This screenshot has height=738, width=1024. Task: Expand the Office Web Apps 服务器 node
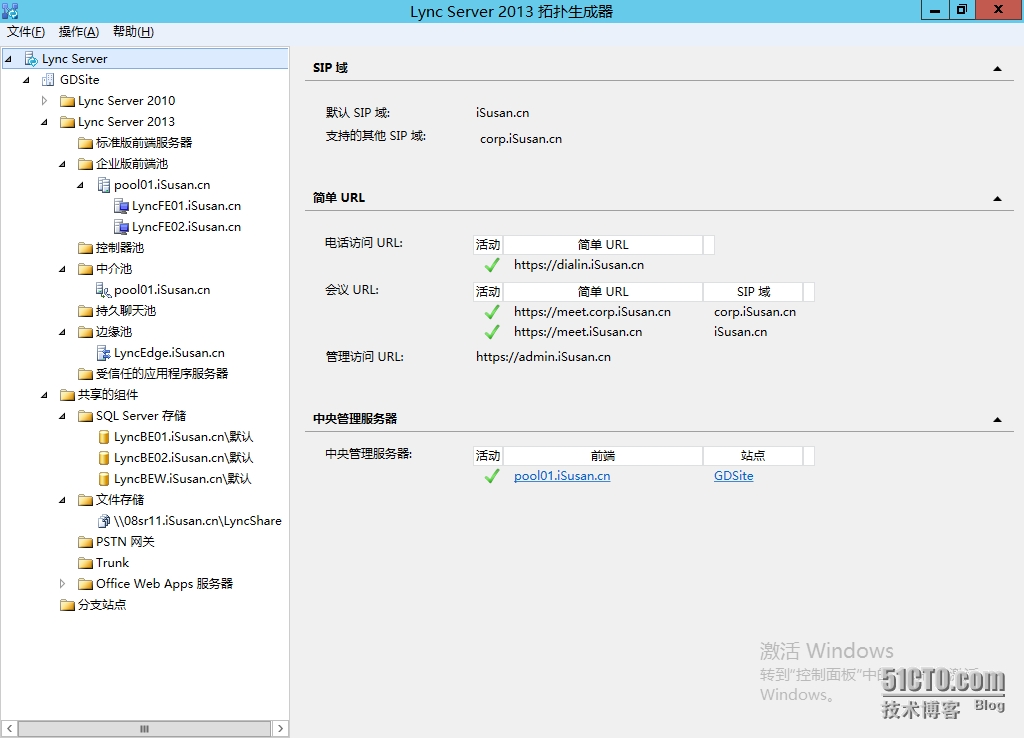coord(63,584)
